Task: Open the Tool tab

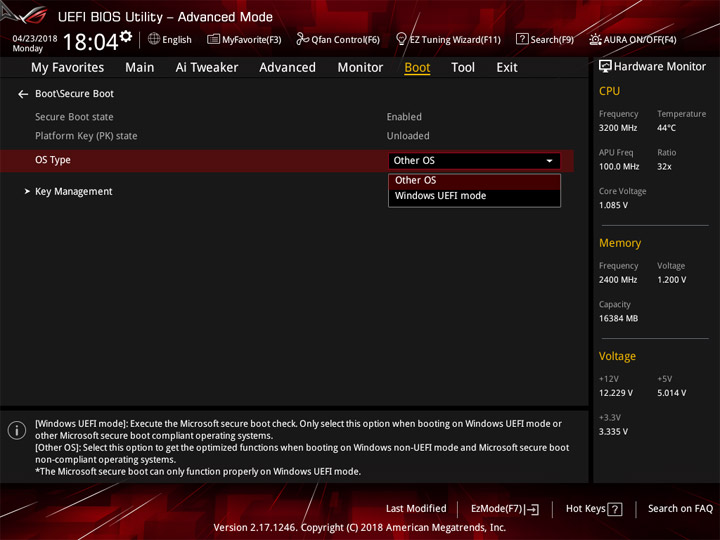Action: coord(463,68)
